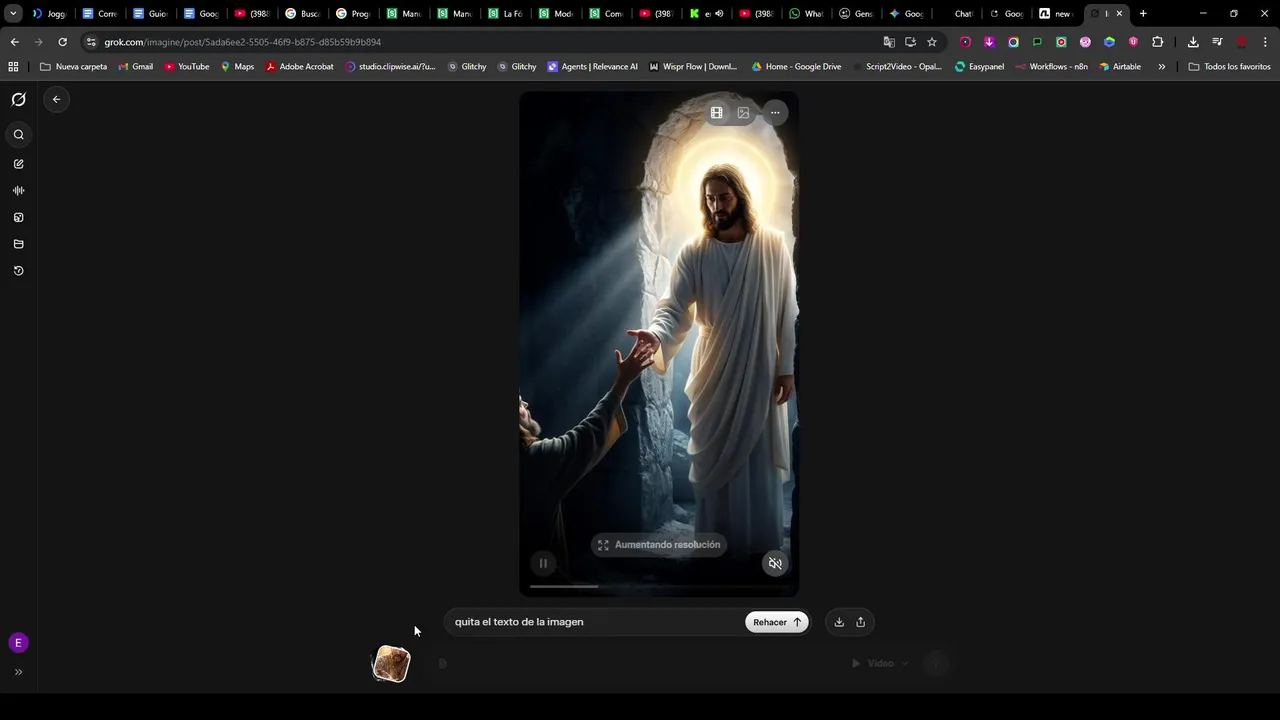Click the video progress bar
This screenshot has width=1280, height=720.
tap(658, 587)
